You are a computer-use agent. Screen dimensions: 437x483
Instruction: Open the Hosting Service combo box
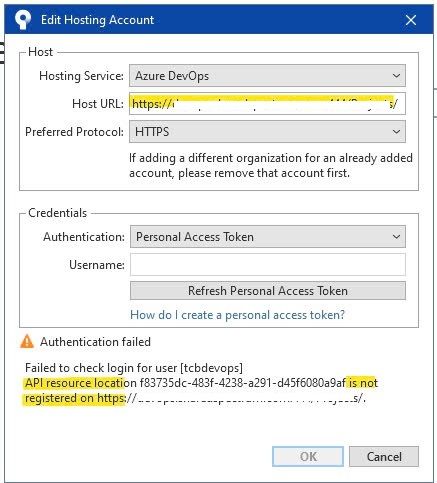coord(267,76)
